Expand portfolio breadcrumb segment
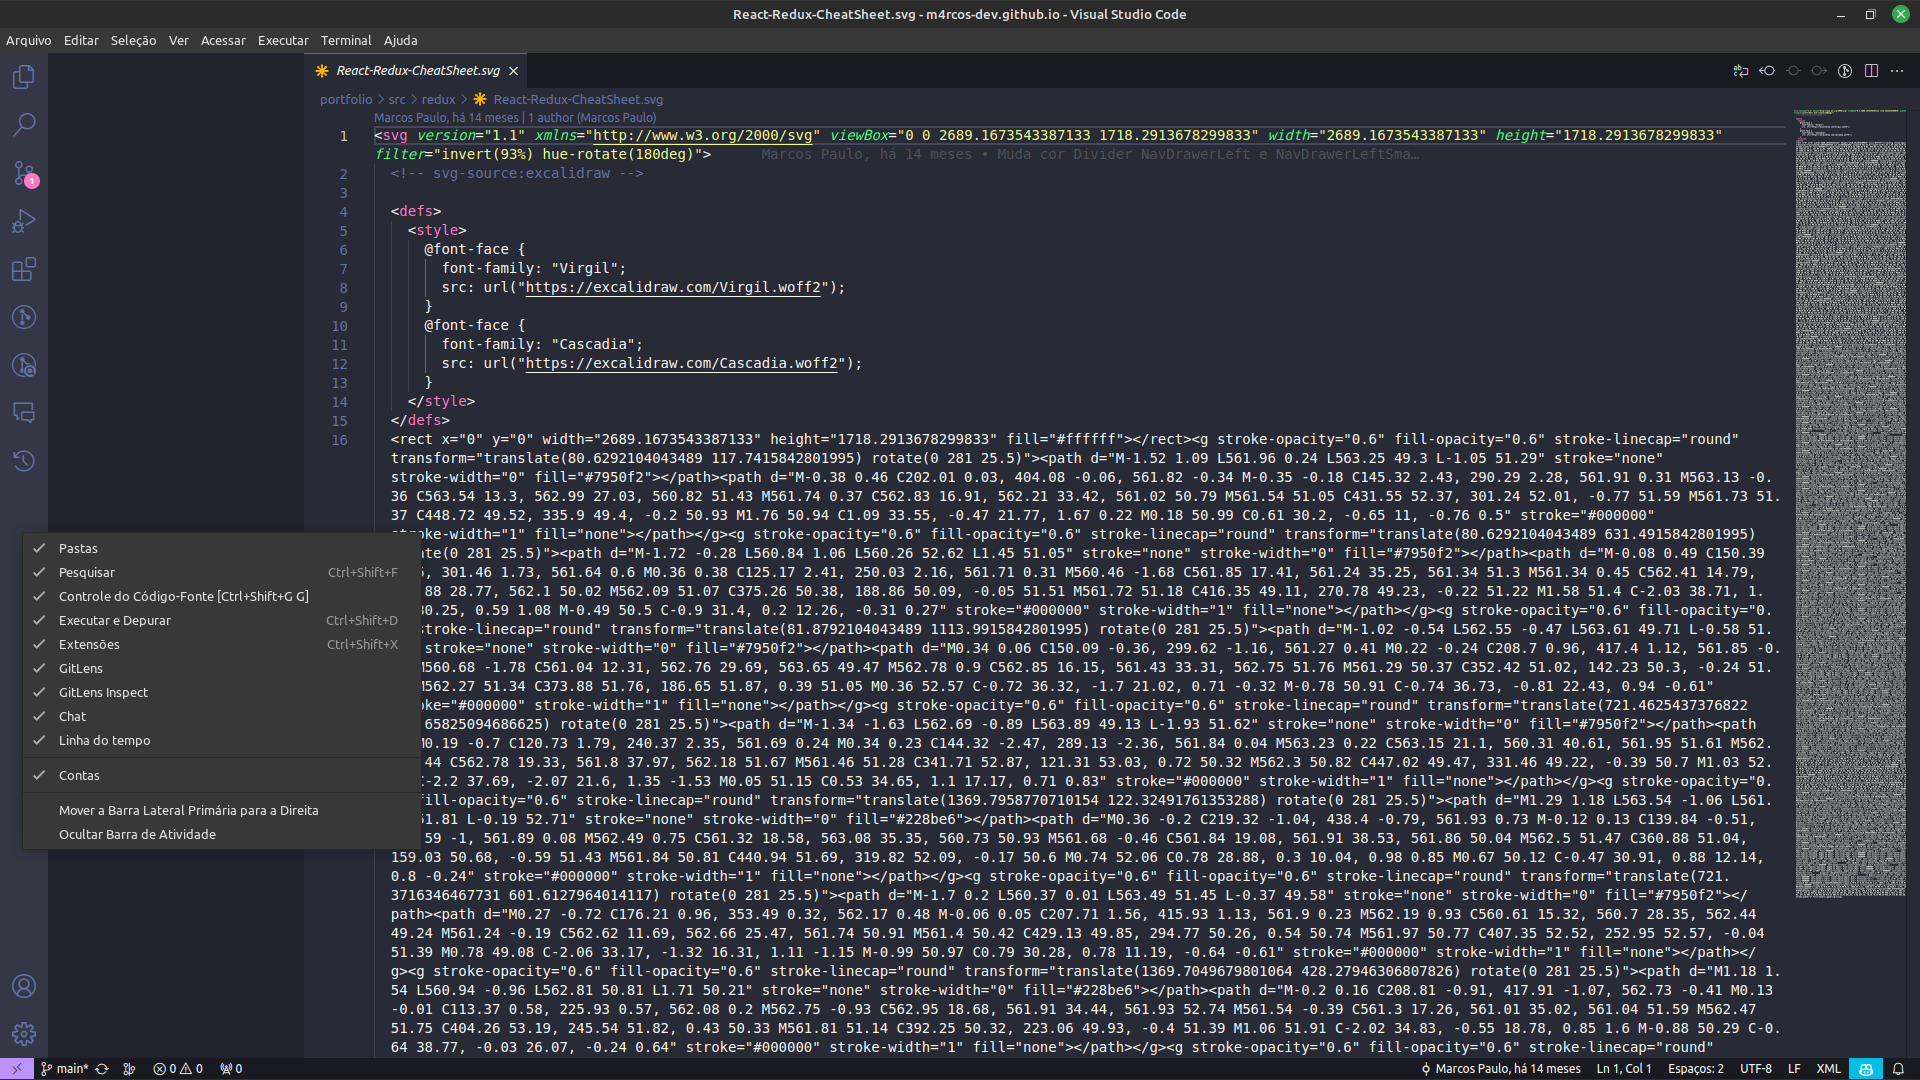This screenshot has width=1920, height=1080. point(346,99)
